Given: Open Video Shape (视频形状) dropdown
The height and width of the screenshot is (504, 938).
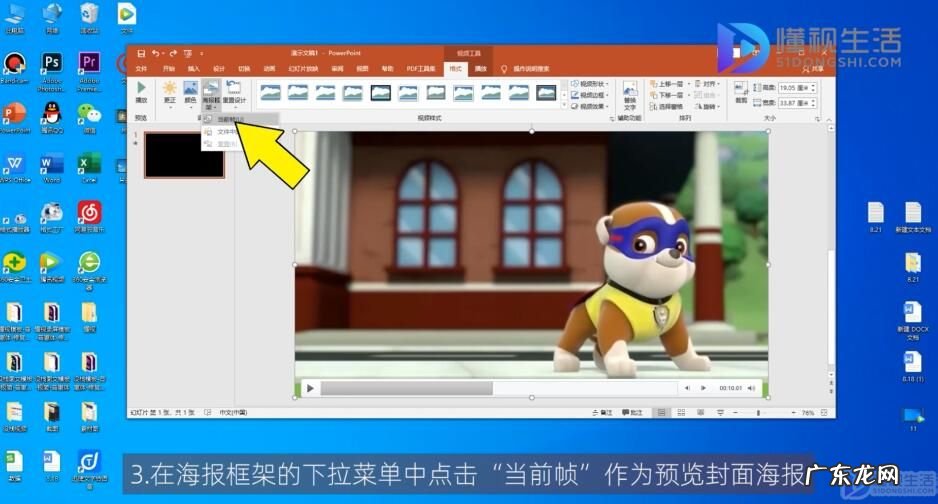Looking at the screenshot, I should coord(590,84).
